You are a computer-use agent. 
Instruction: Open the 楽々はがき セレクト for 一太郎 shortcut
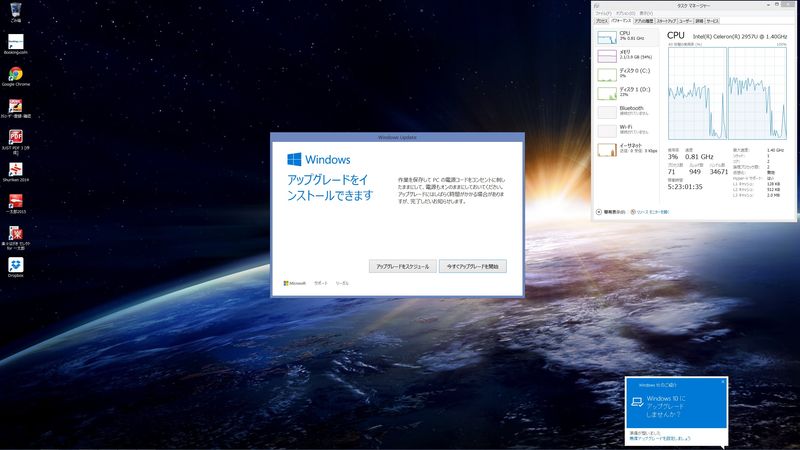click(x=16, y=238)
